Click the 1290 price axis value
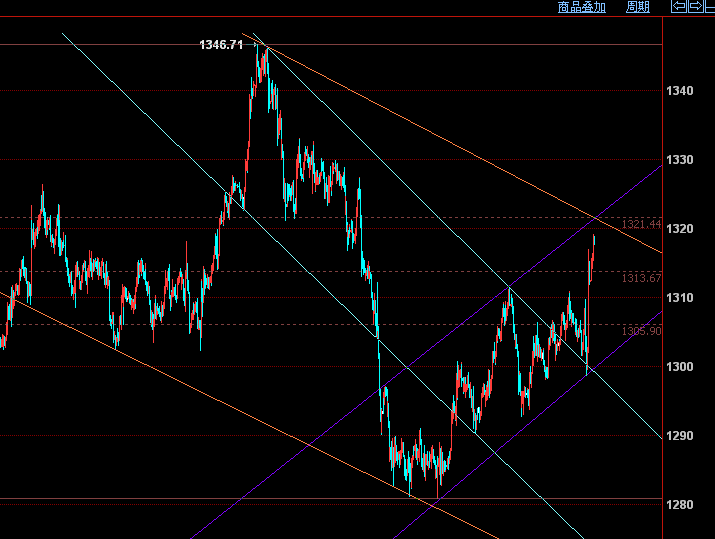Viewport: 715px width, 539px height. pos(679,435)
